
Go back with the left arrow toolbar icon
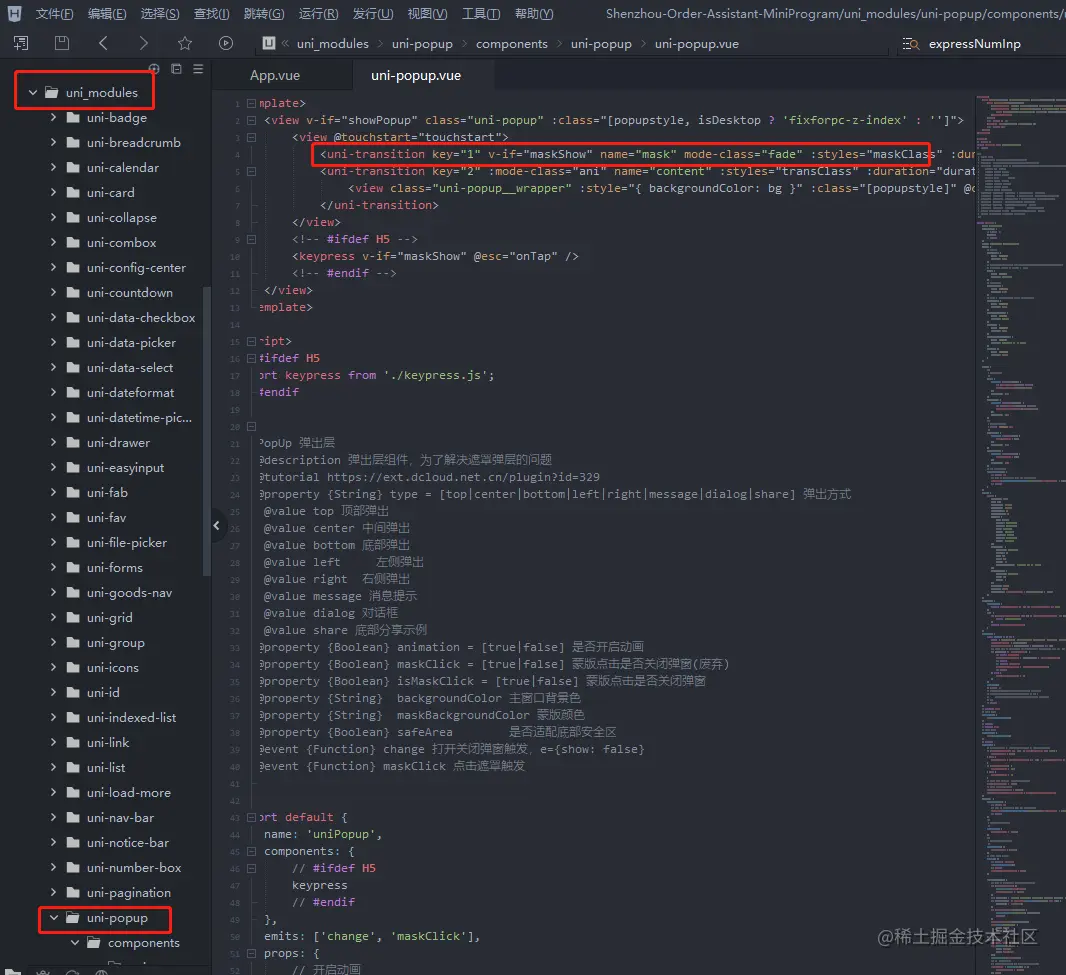[103, 44]
